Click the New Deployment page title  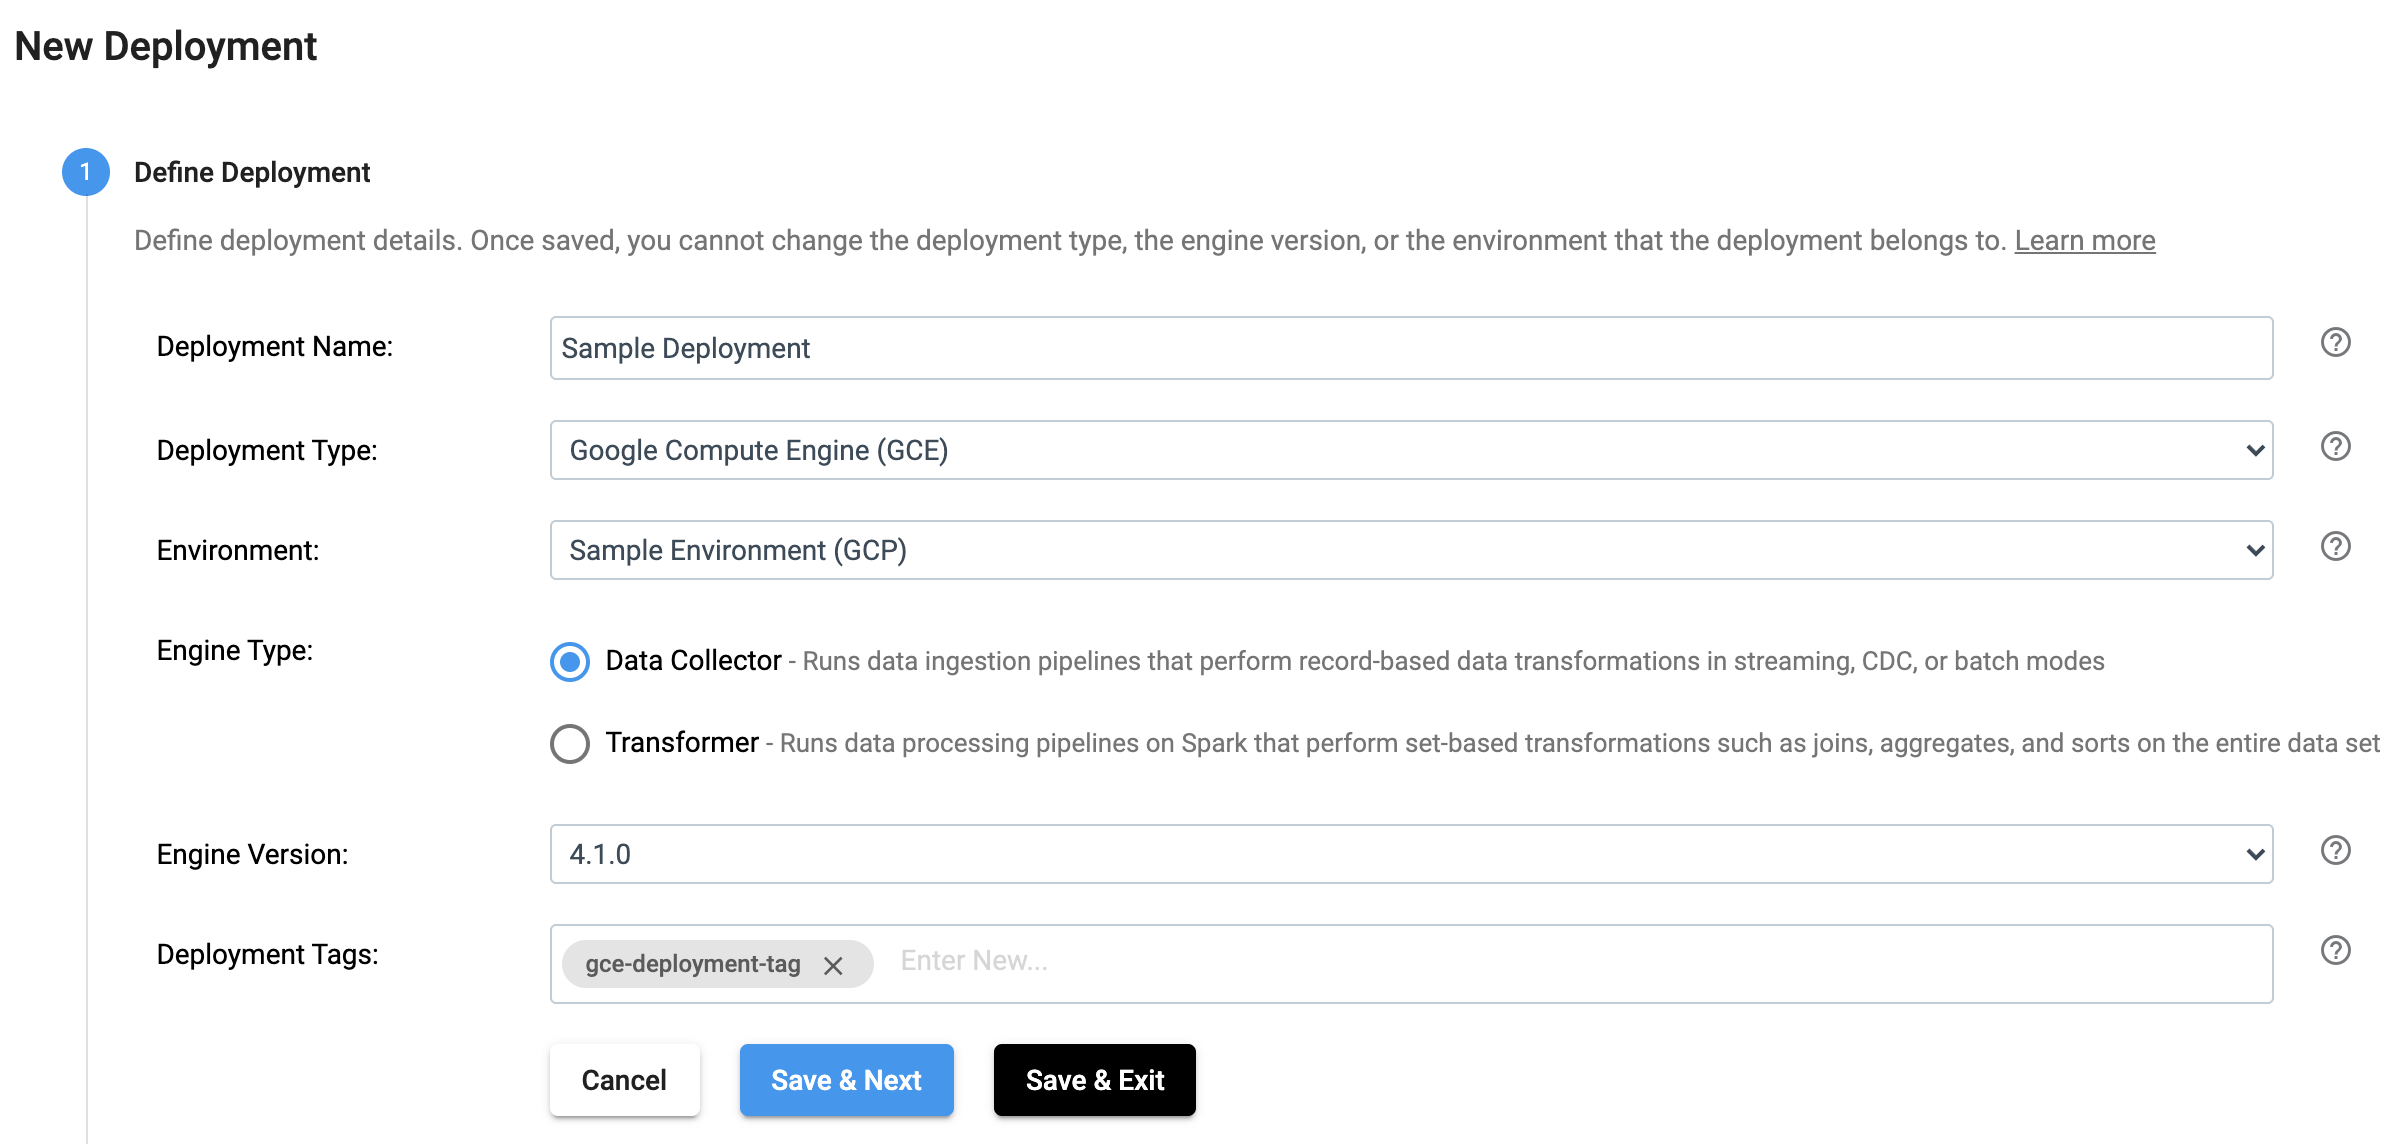click(x=166, y=46)
